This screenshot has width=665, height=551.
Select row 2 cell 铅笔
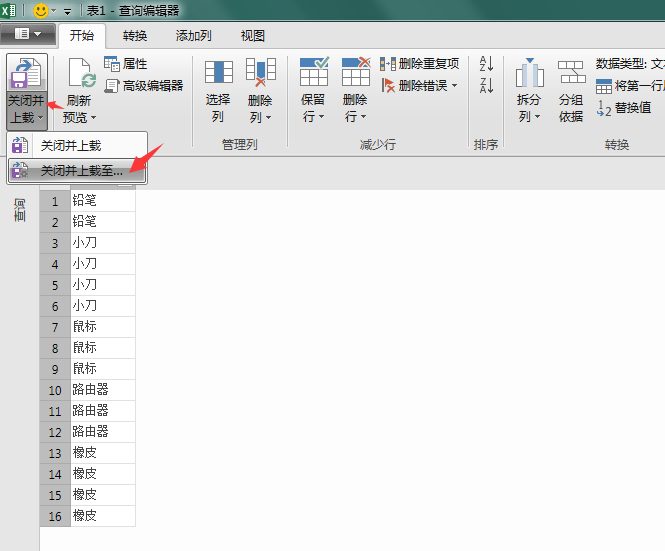[x=103, y=221]
